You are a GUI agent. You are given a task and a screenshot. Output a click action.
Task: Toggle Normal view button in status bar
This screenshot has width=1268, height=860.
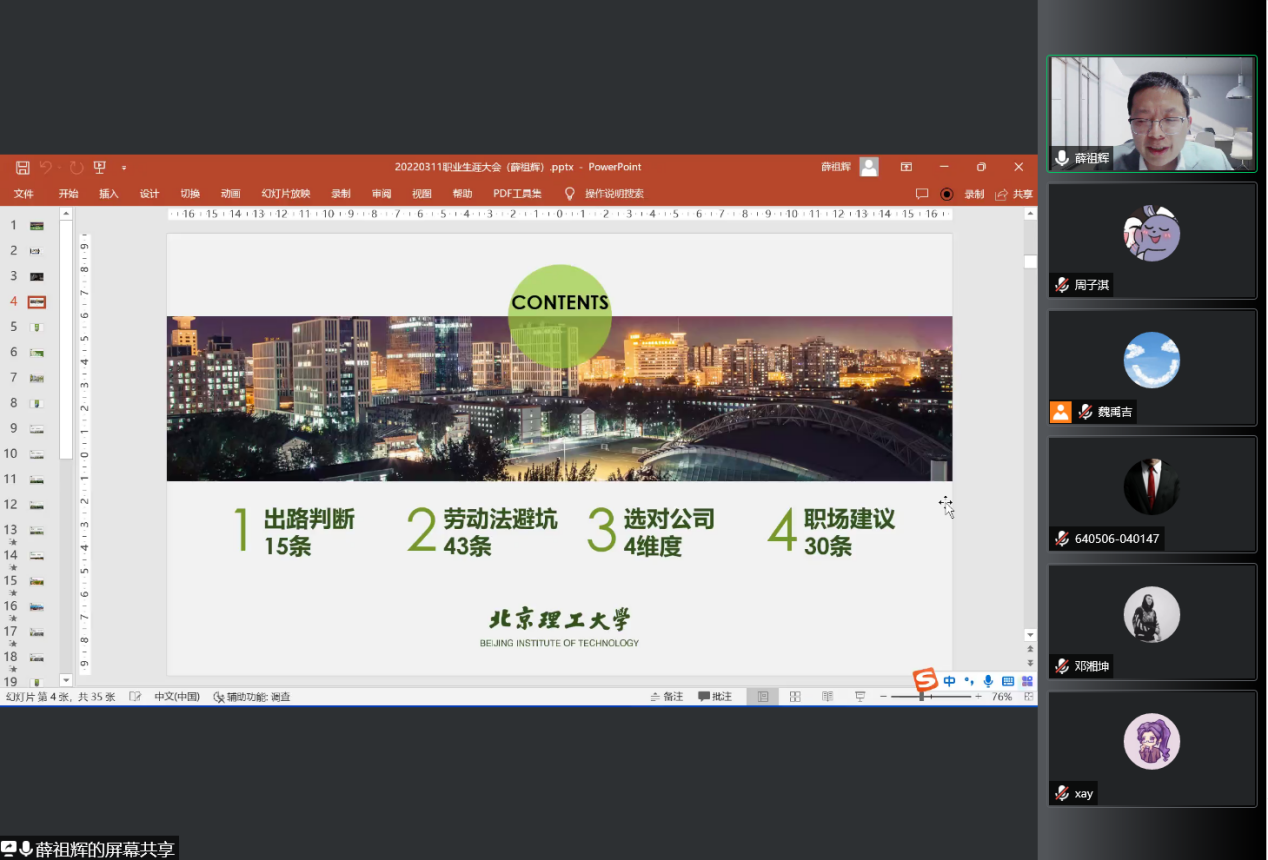point(762,697)
